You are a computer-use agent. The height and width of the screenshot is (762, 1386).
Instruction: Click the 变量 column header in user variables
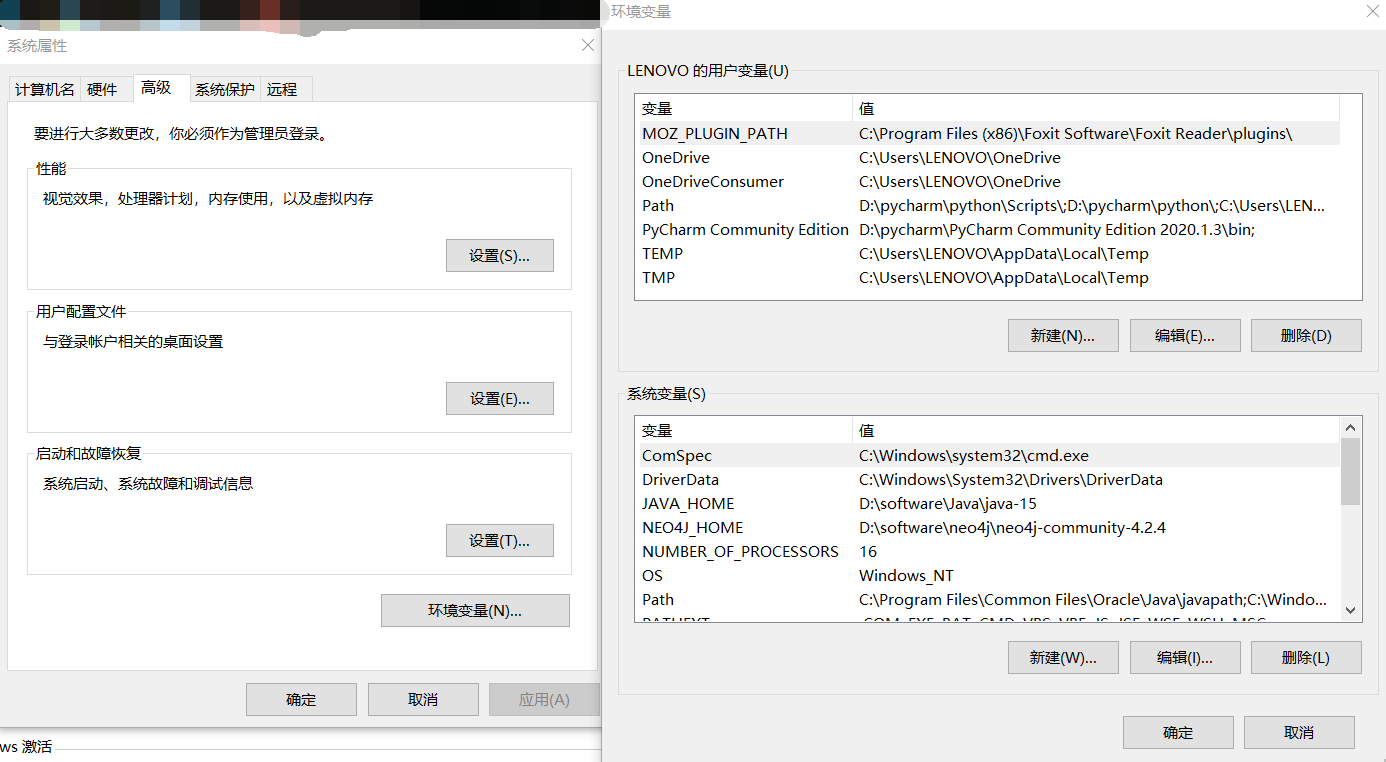click(744, 108)
